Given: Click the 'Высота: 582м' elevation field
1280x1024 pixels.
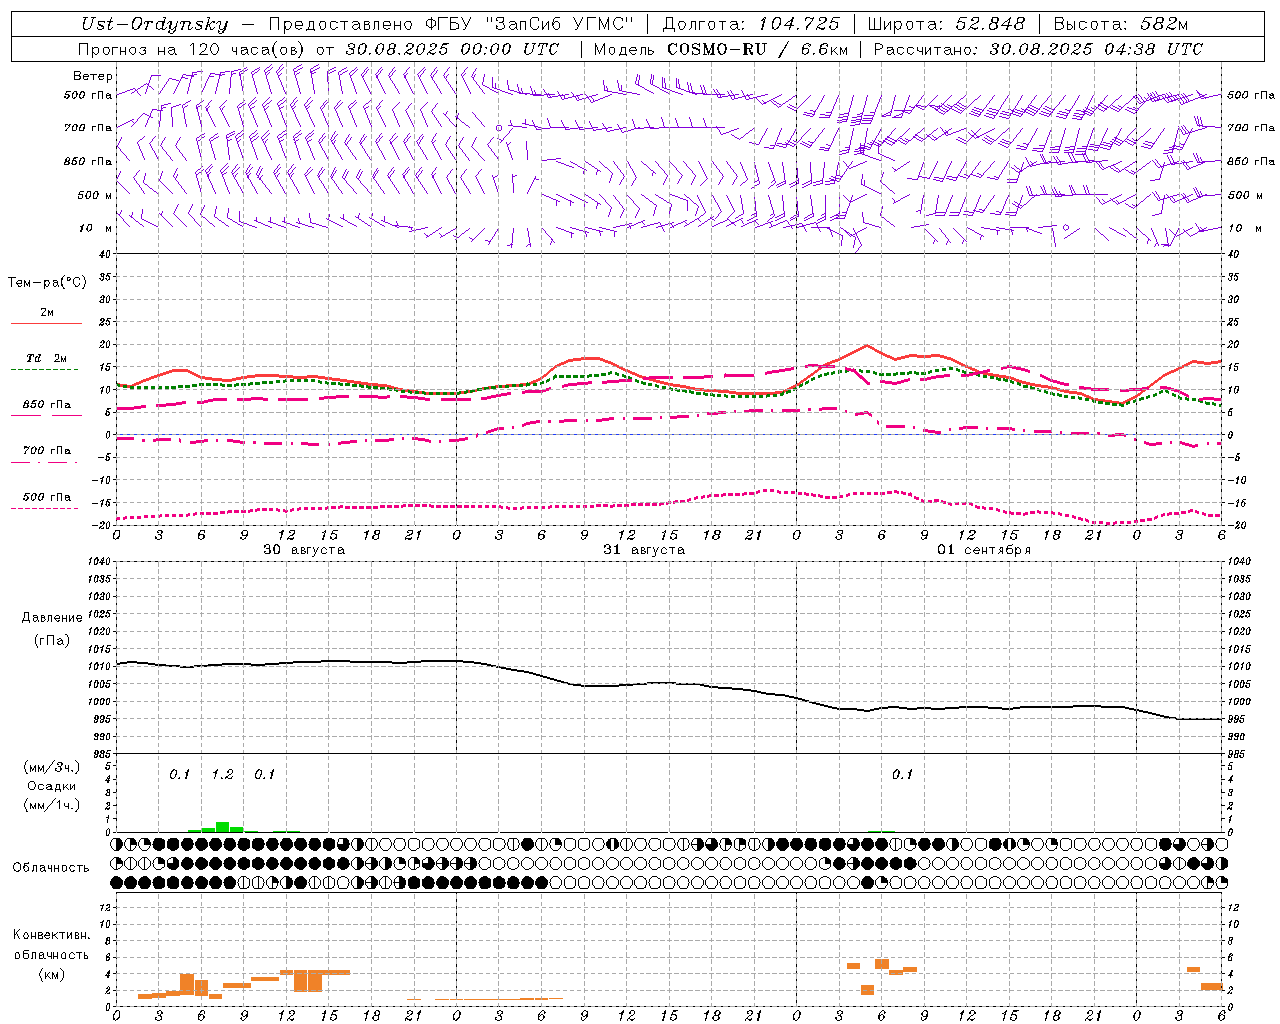Looking at the screenshot, I should tap(1121, 24).
